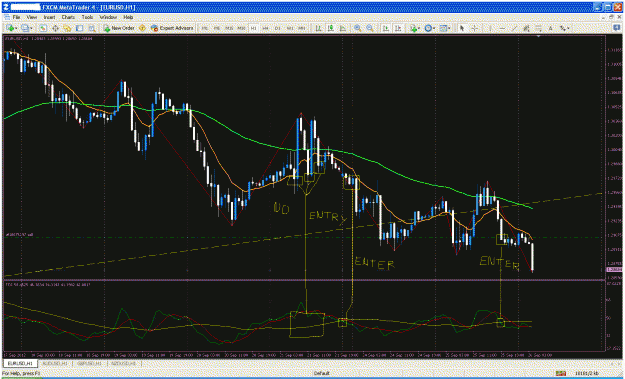Select the Line Chart icon

pyautogui.click(x=343, y=28)
